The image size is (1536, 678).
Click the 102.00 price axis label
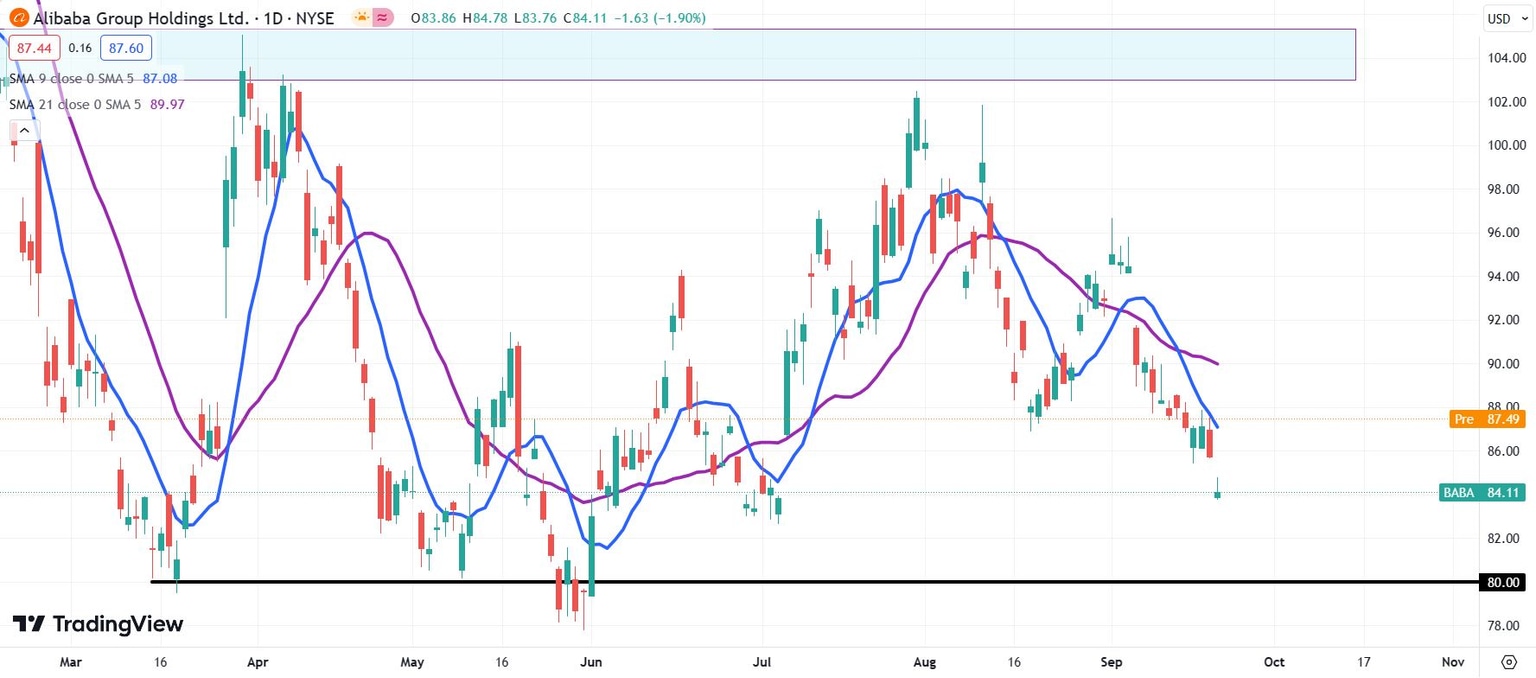tap(1506, 102)
